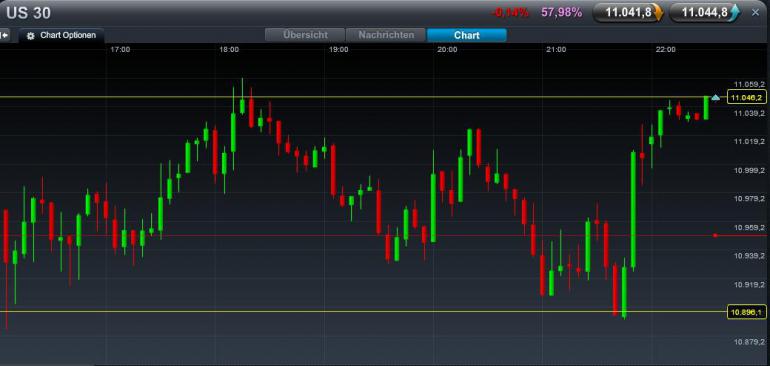This screenshot has height=366, width=770.
Task: Click the collapse-panel arrow left of Chart Optionen
Action: 4,35
